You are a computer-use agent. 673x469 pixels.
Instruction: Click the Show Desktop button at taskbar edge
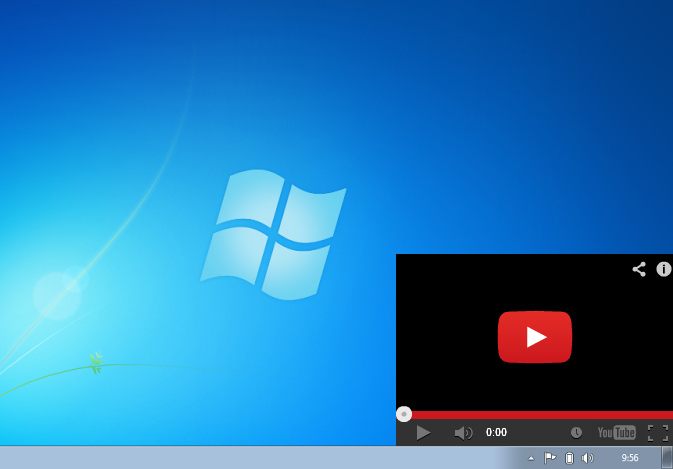tap(667, 457)
